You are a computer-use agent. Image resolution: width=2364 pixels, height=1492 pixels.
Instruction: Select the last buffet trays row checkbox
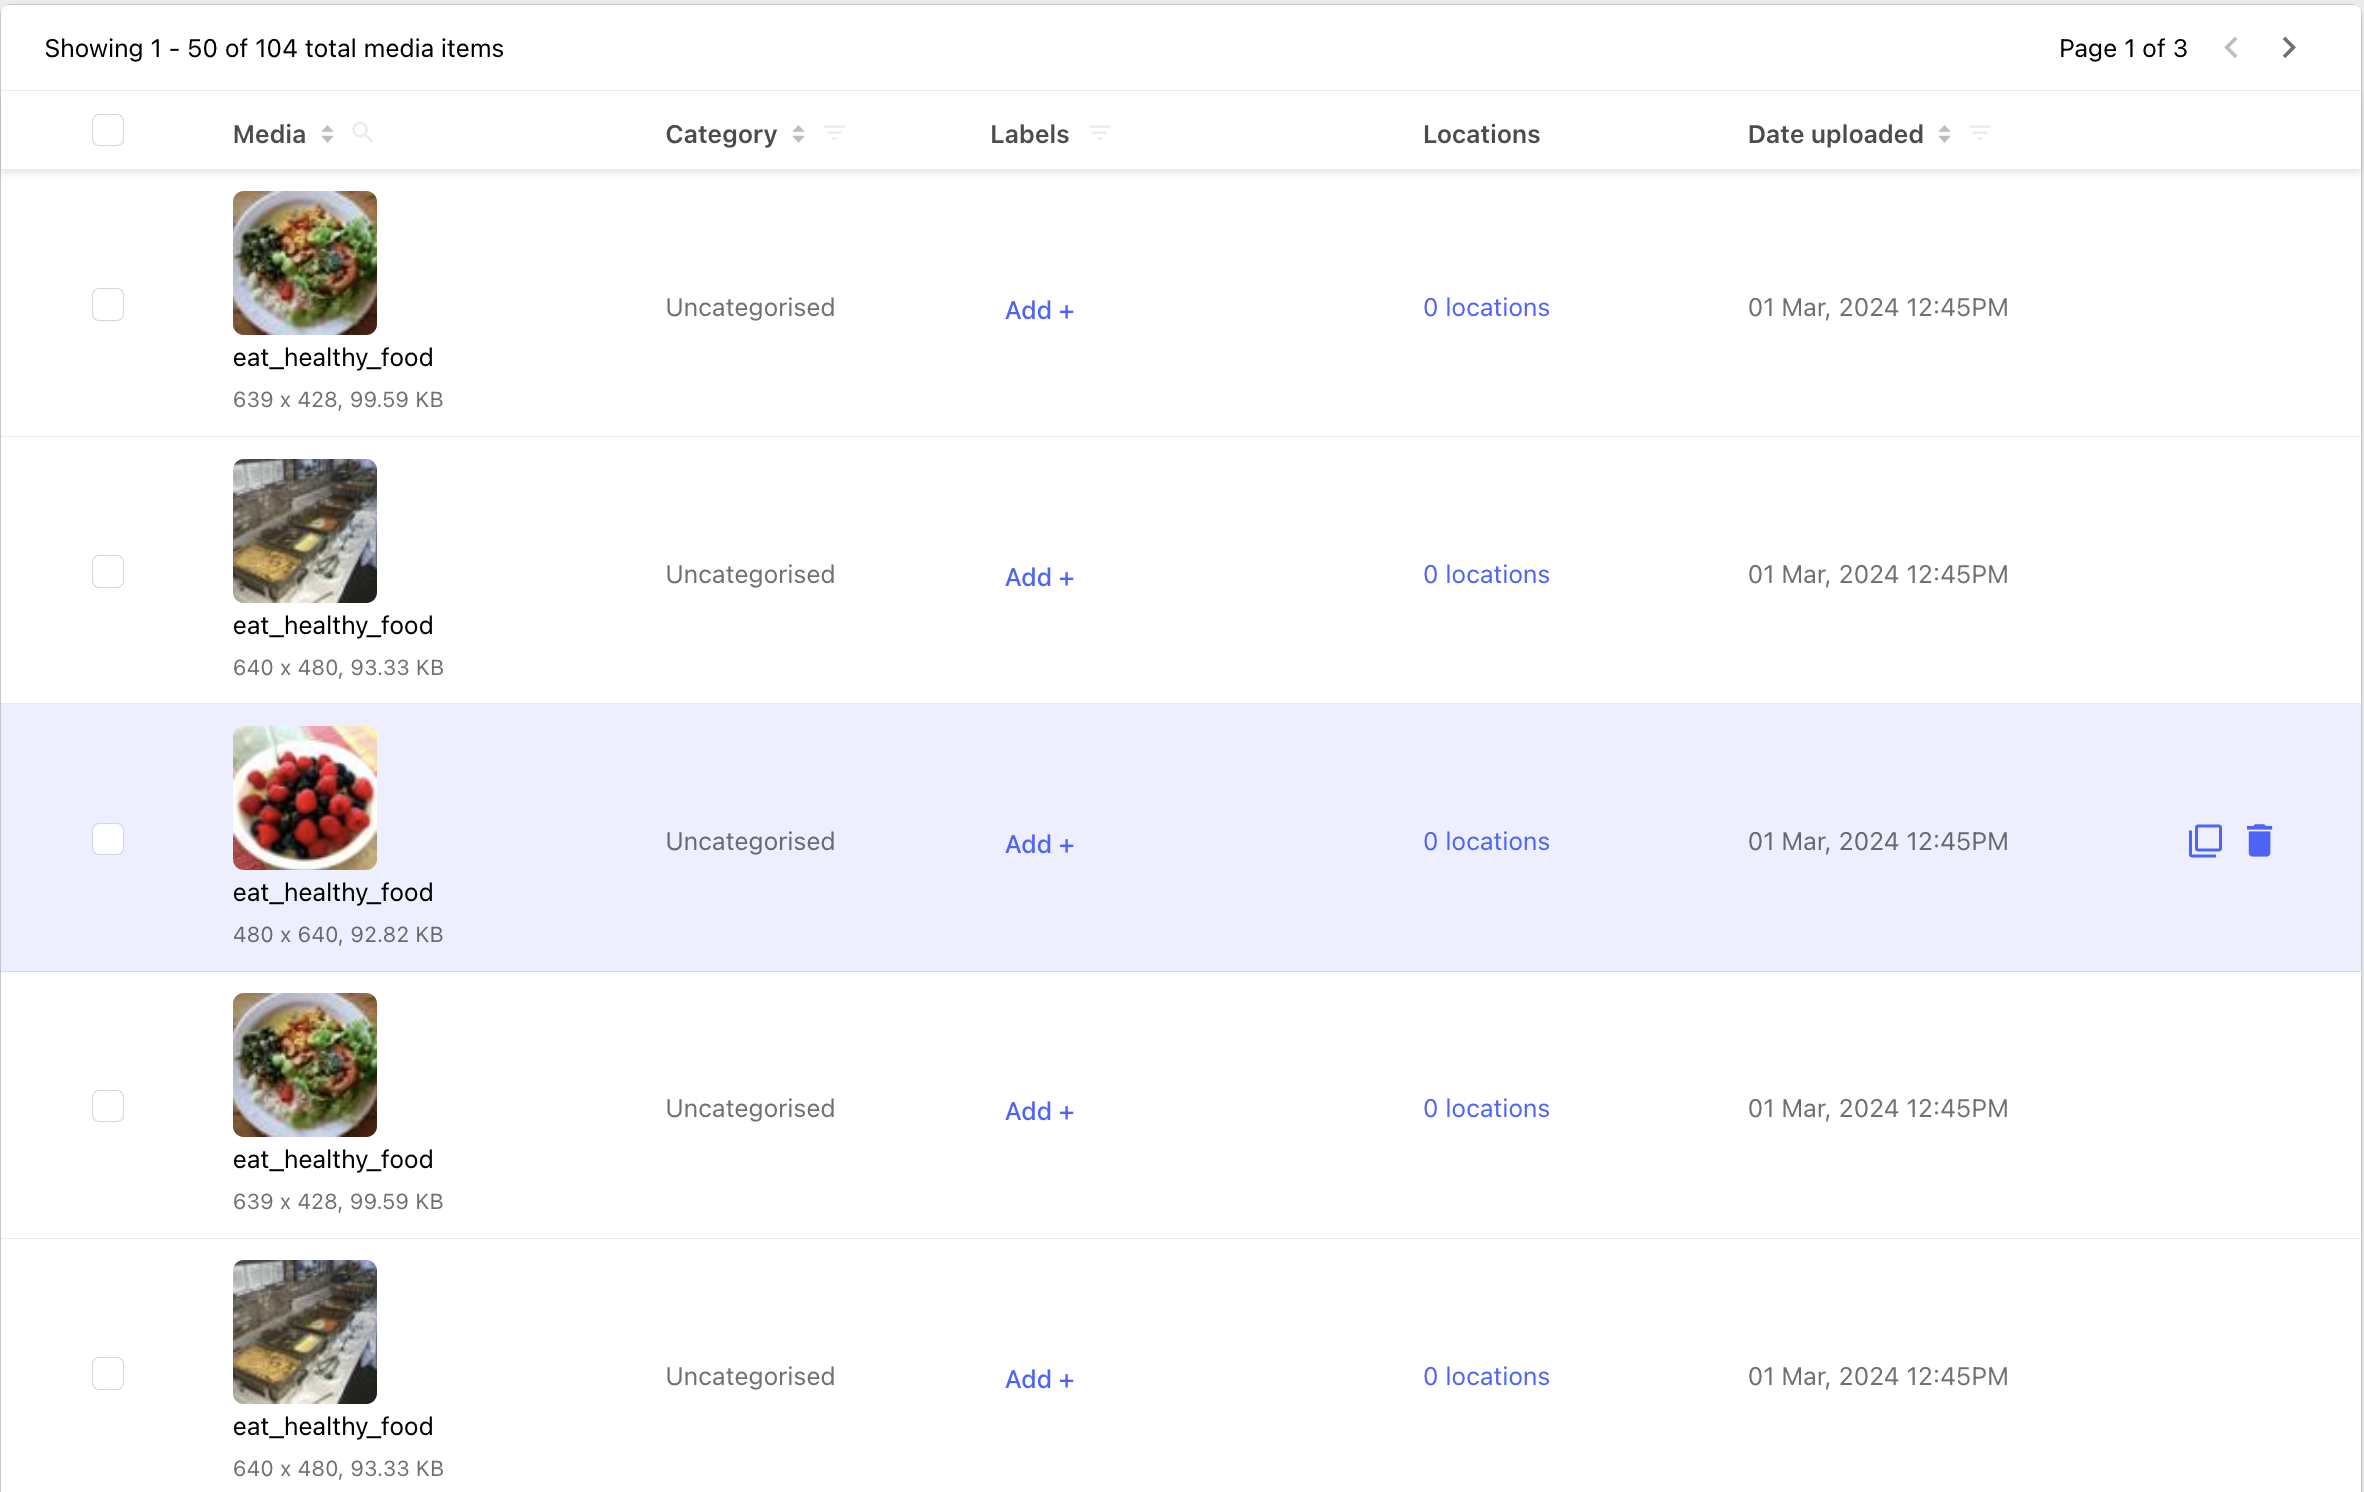(108, 1374)
